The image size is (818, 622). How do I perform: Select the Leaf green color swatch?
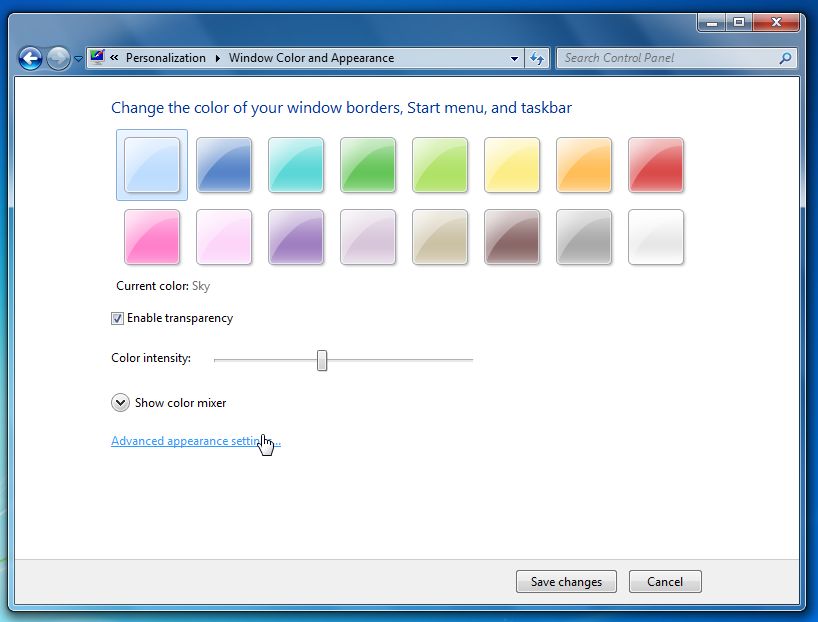point(368,165)
